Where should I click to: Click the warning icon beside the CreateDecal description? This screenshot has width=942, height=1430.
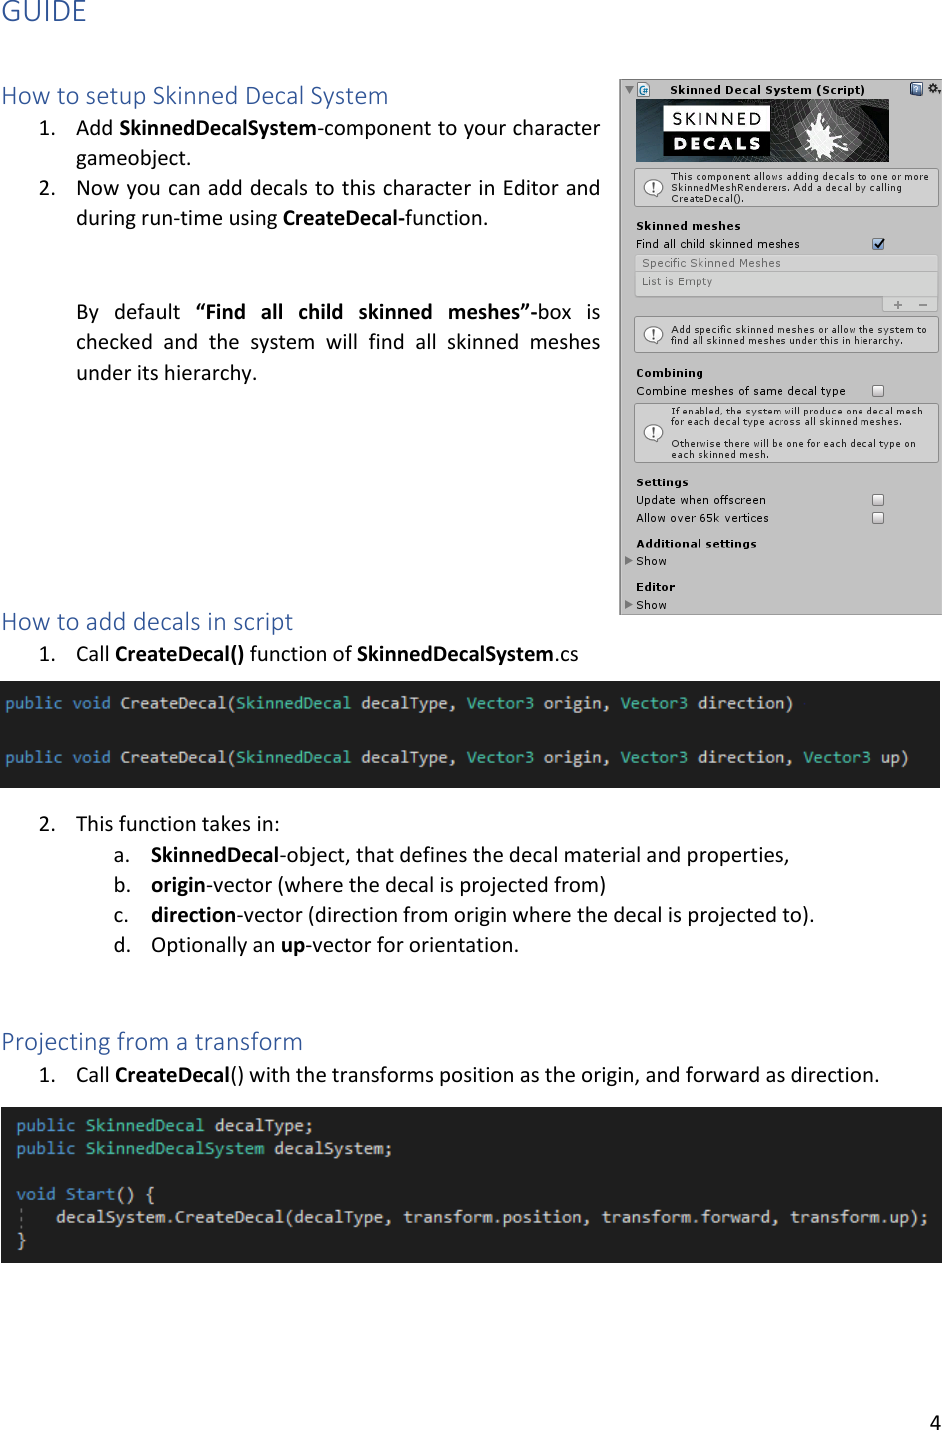point(653,188)
